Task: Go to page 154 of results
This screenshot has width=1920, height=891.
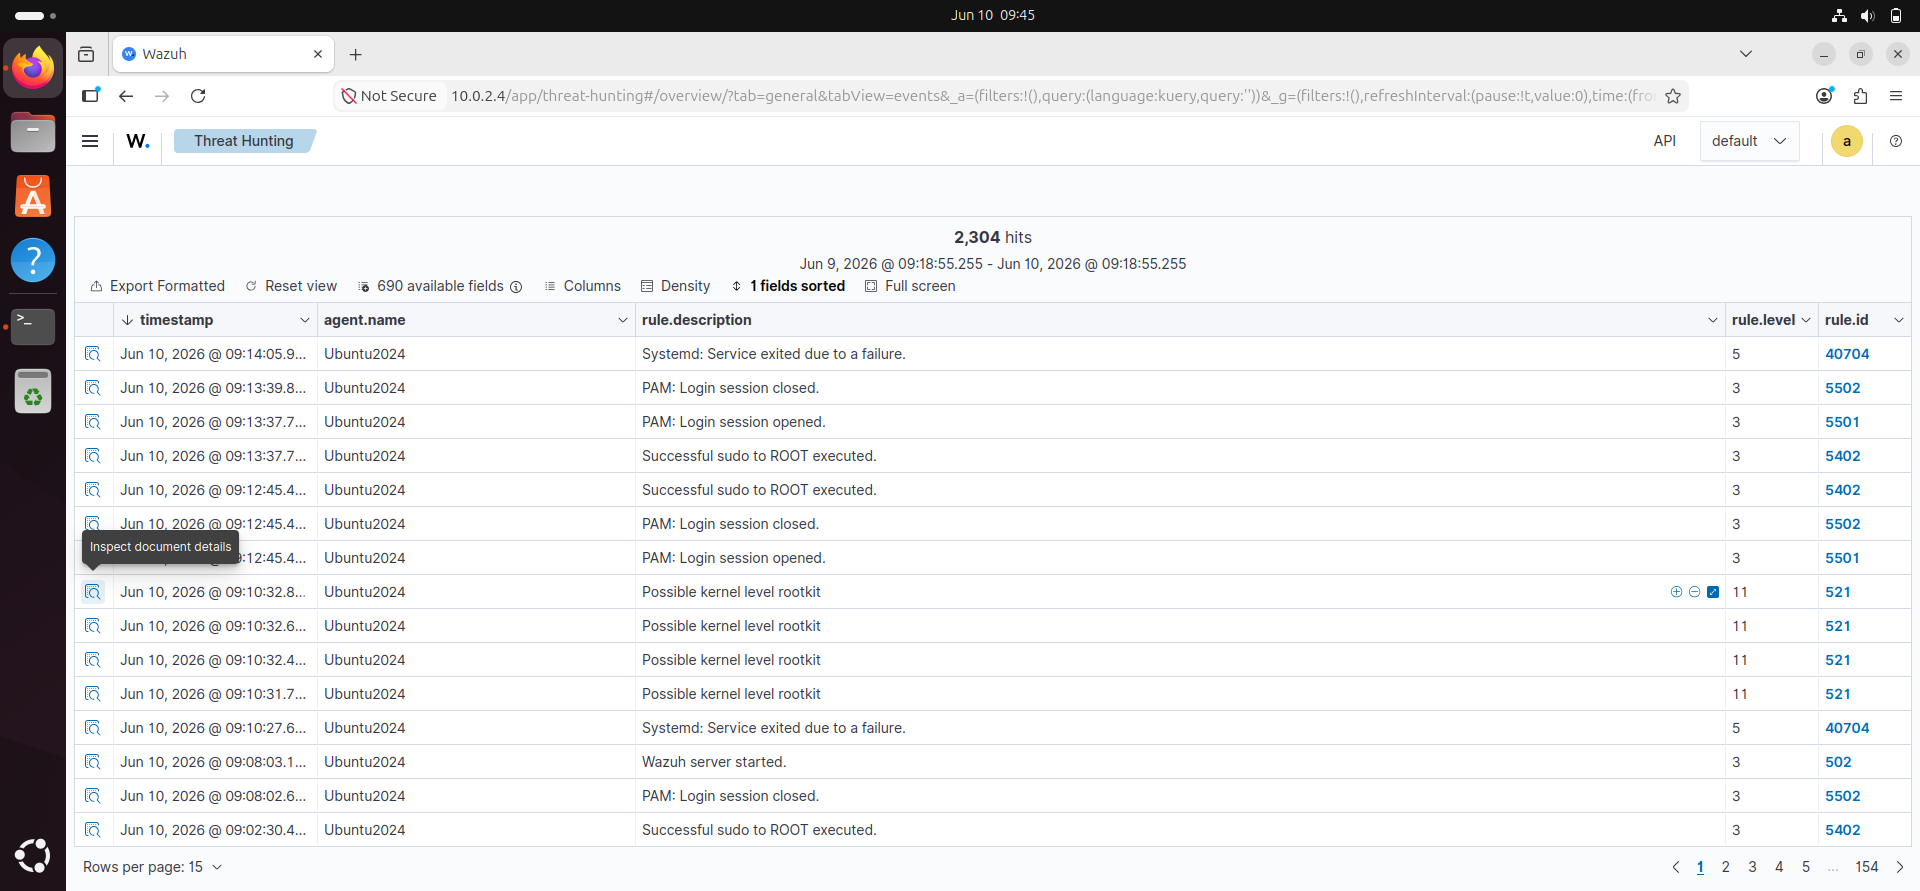Action: point(1867,867)
